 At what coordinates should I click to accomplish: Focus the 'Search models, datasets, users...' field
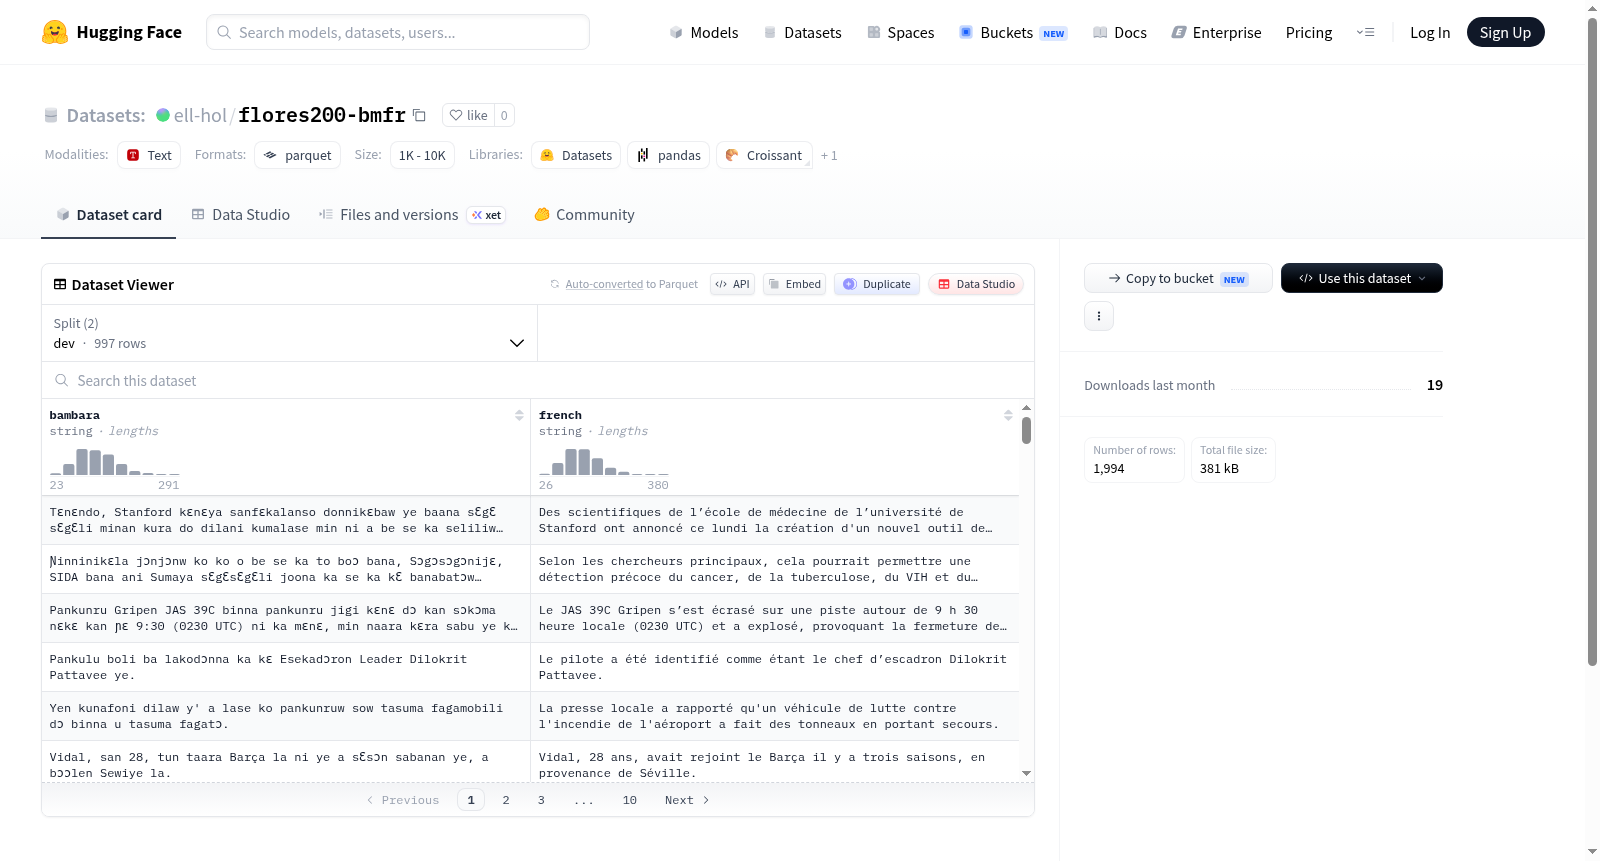[x=398, y=32]
